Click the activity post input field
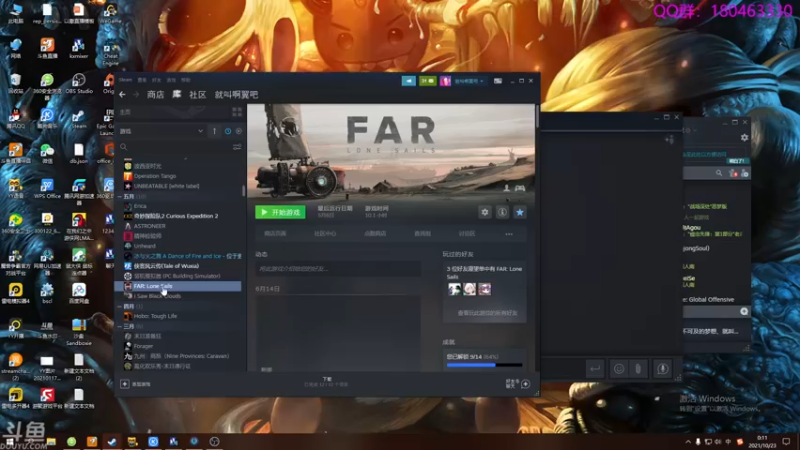 tap(338, 268)
